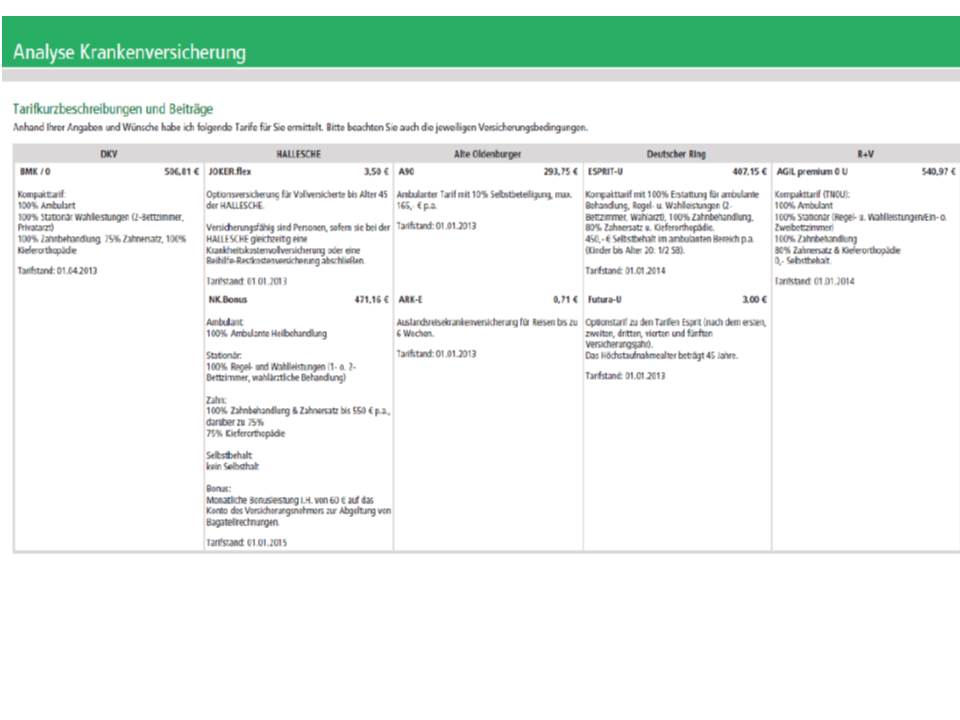Click the JOKER.flex price 3,50 €
Image resolution: width=960 pixels, height=720 pixels.
click(376, 171)
